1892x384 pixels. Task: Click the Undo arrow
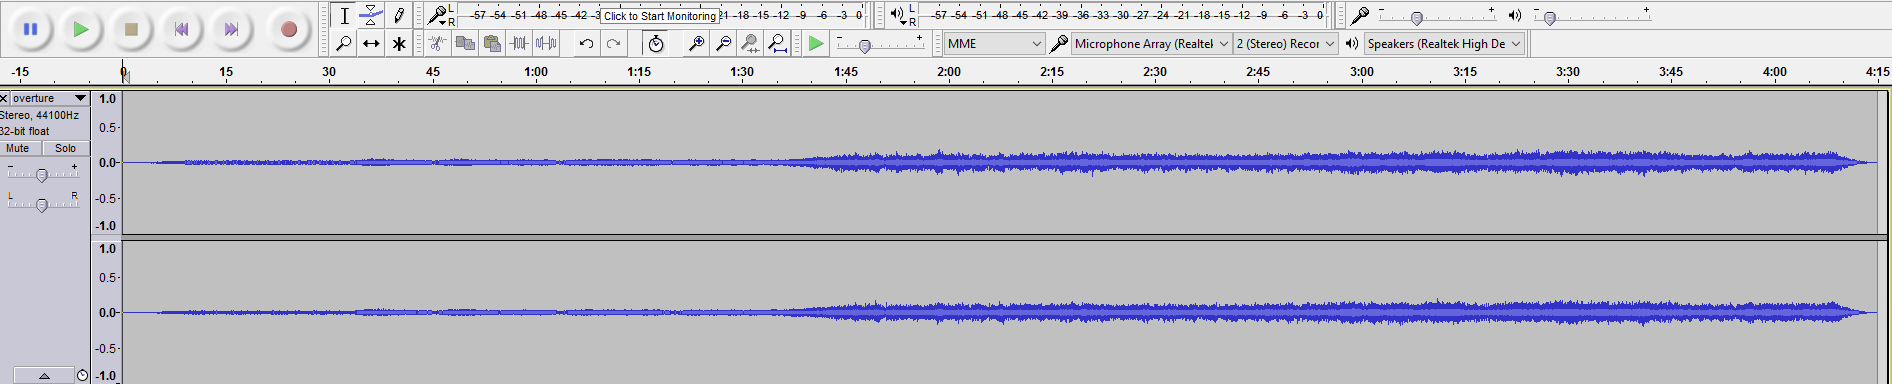pos(587,43)
